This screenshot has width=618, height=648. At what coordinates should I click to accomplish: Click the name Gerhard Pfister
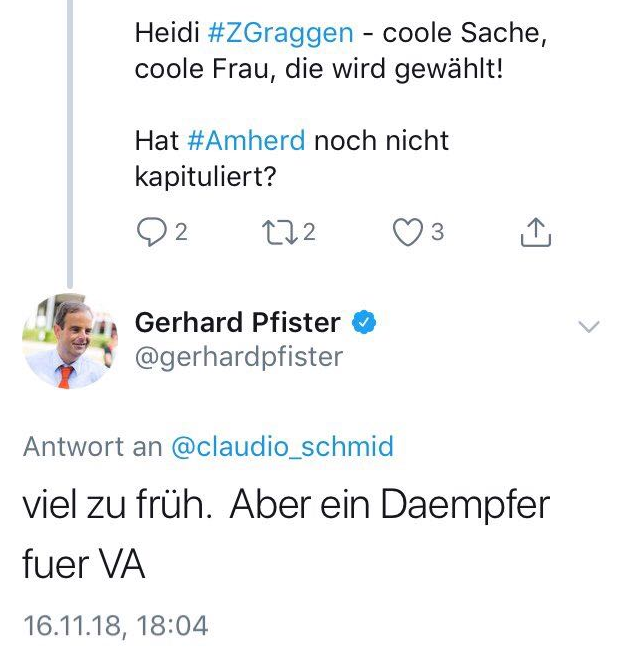(238, 323)
